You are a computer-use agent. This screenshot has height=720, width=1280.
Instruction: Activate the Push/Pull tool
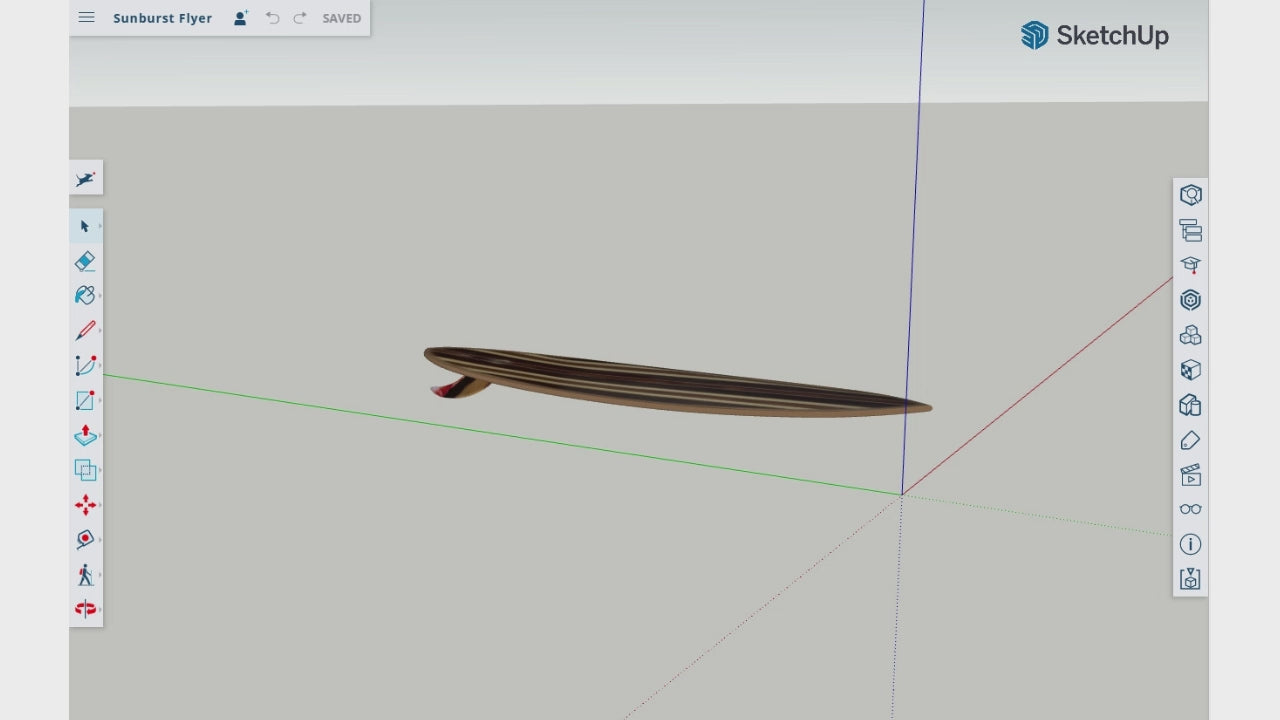click(x=85, y=435)
